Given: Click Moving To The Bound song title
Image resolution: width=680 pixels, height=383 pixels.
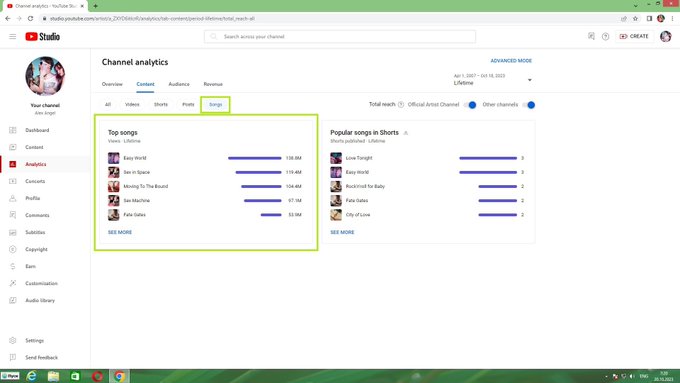Looking at the screenshot, I should click(x=146, y=186).
